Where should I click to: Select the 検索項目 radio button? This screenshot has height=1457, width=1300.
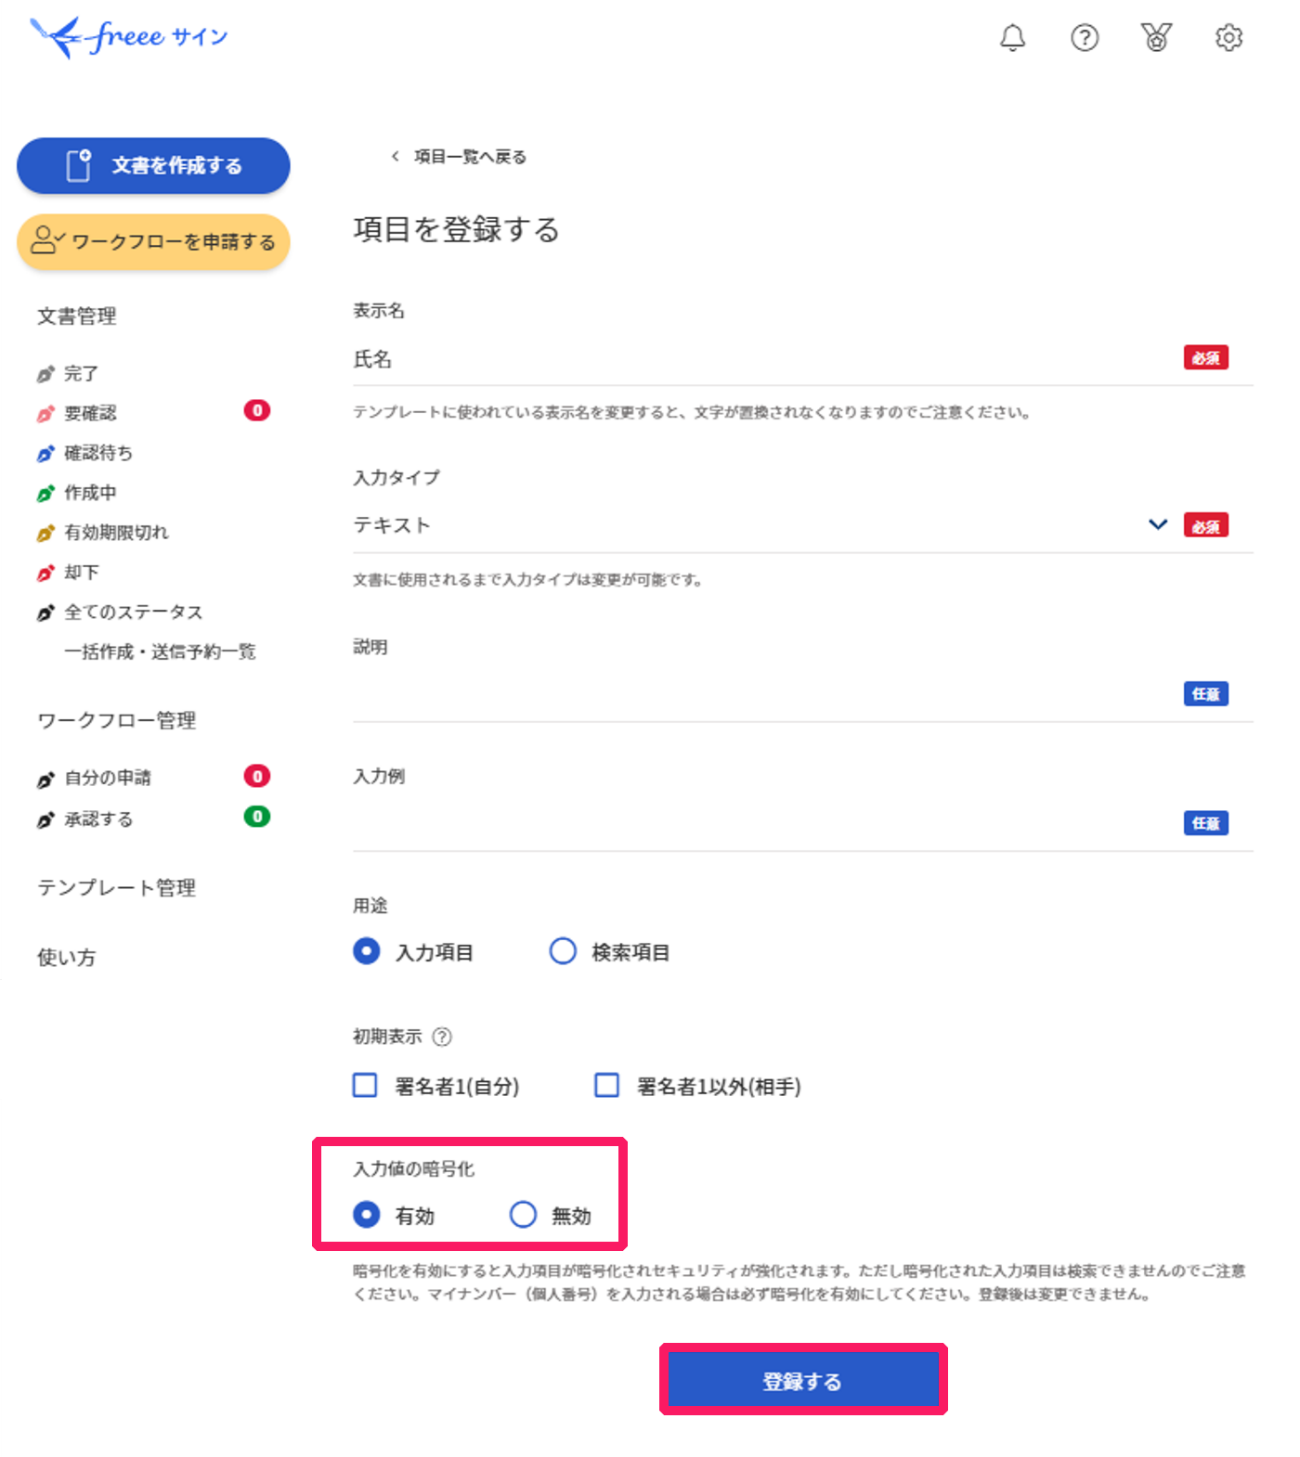pos(563,951)
